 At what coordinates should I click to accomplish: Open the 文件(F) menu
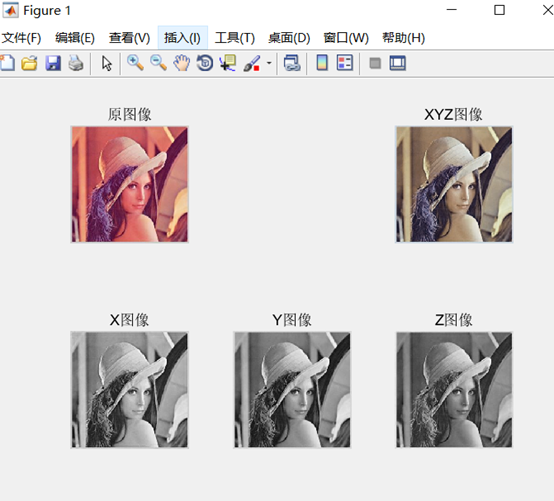(x=21, y=38)
